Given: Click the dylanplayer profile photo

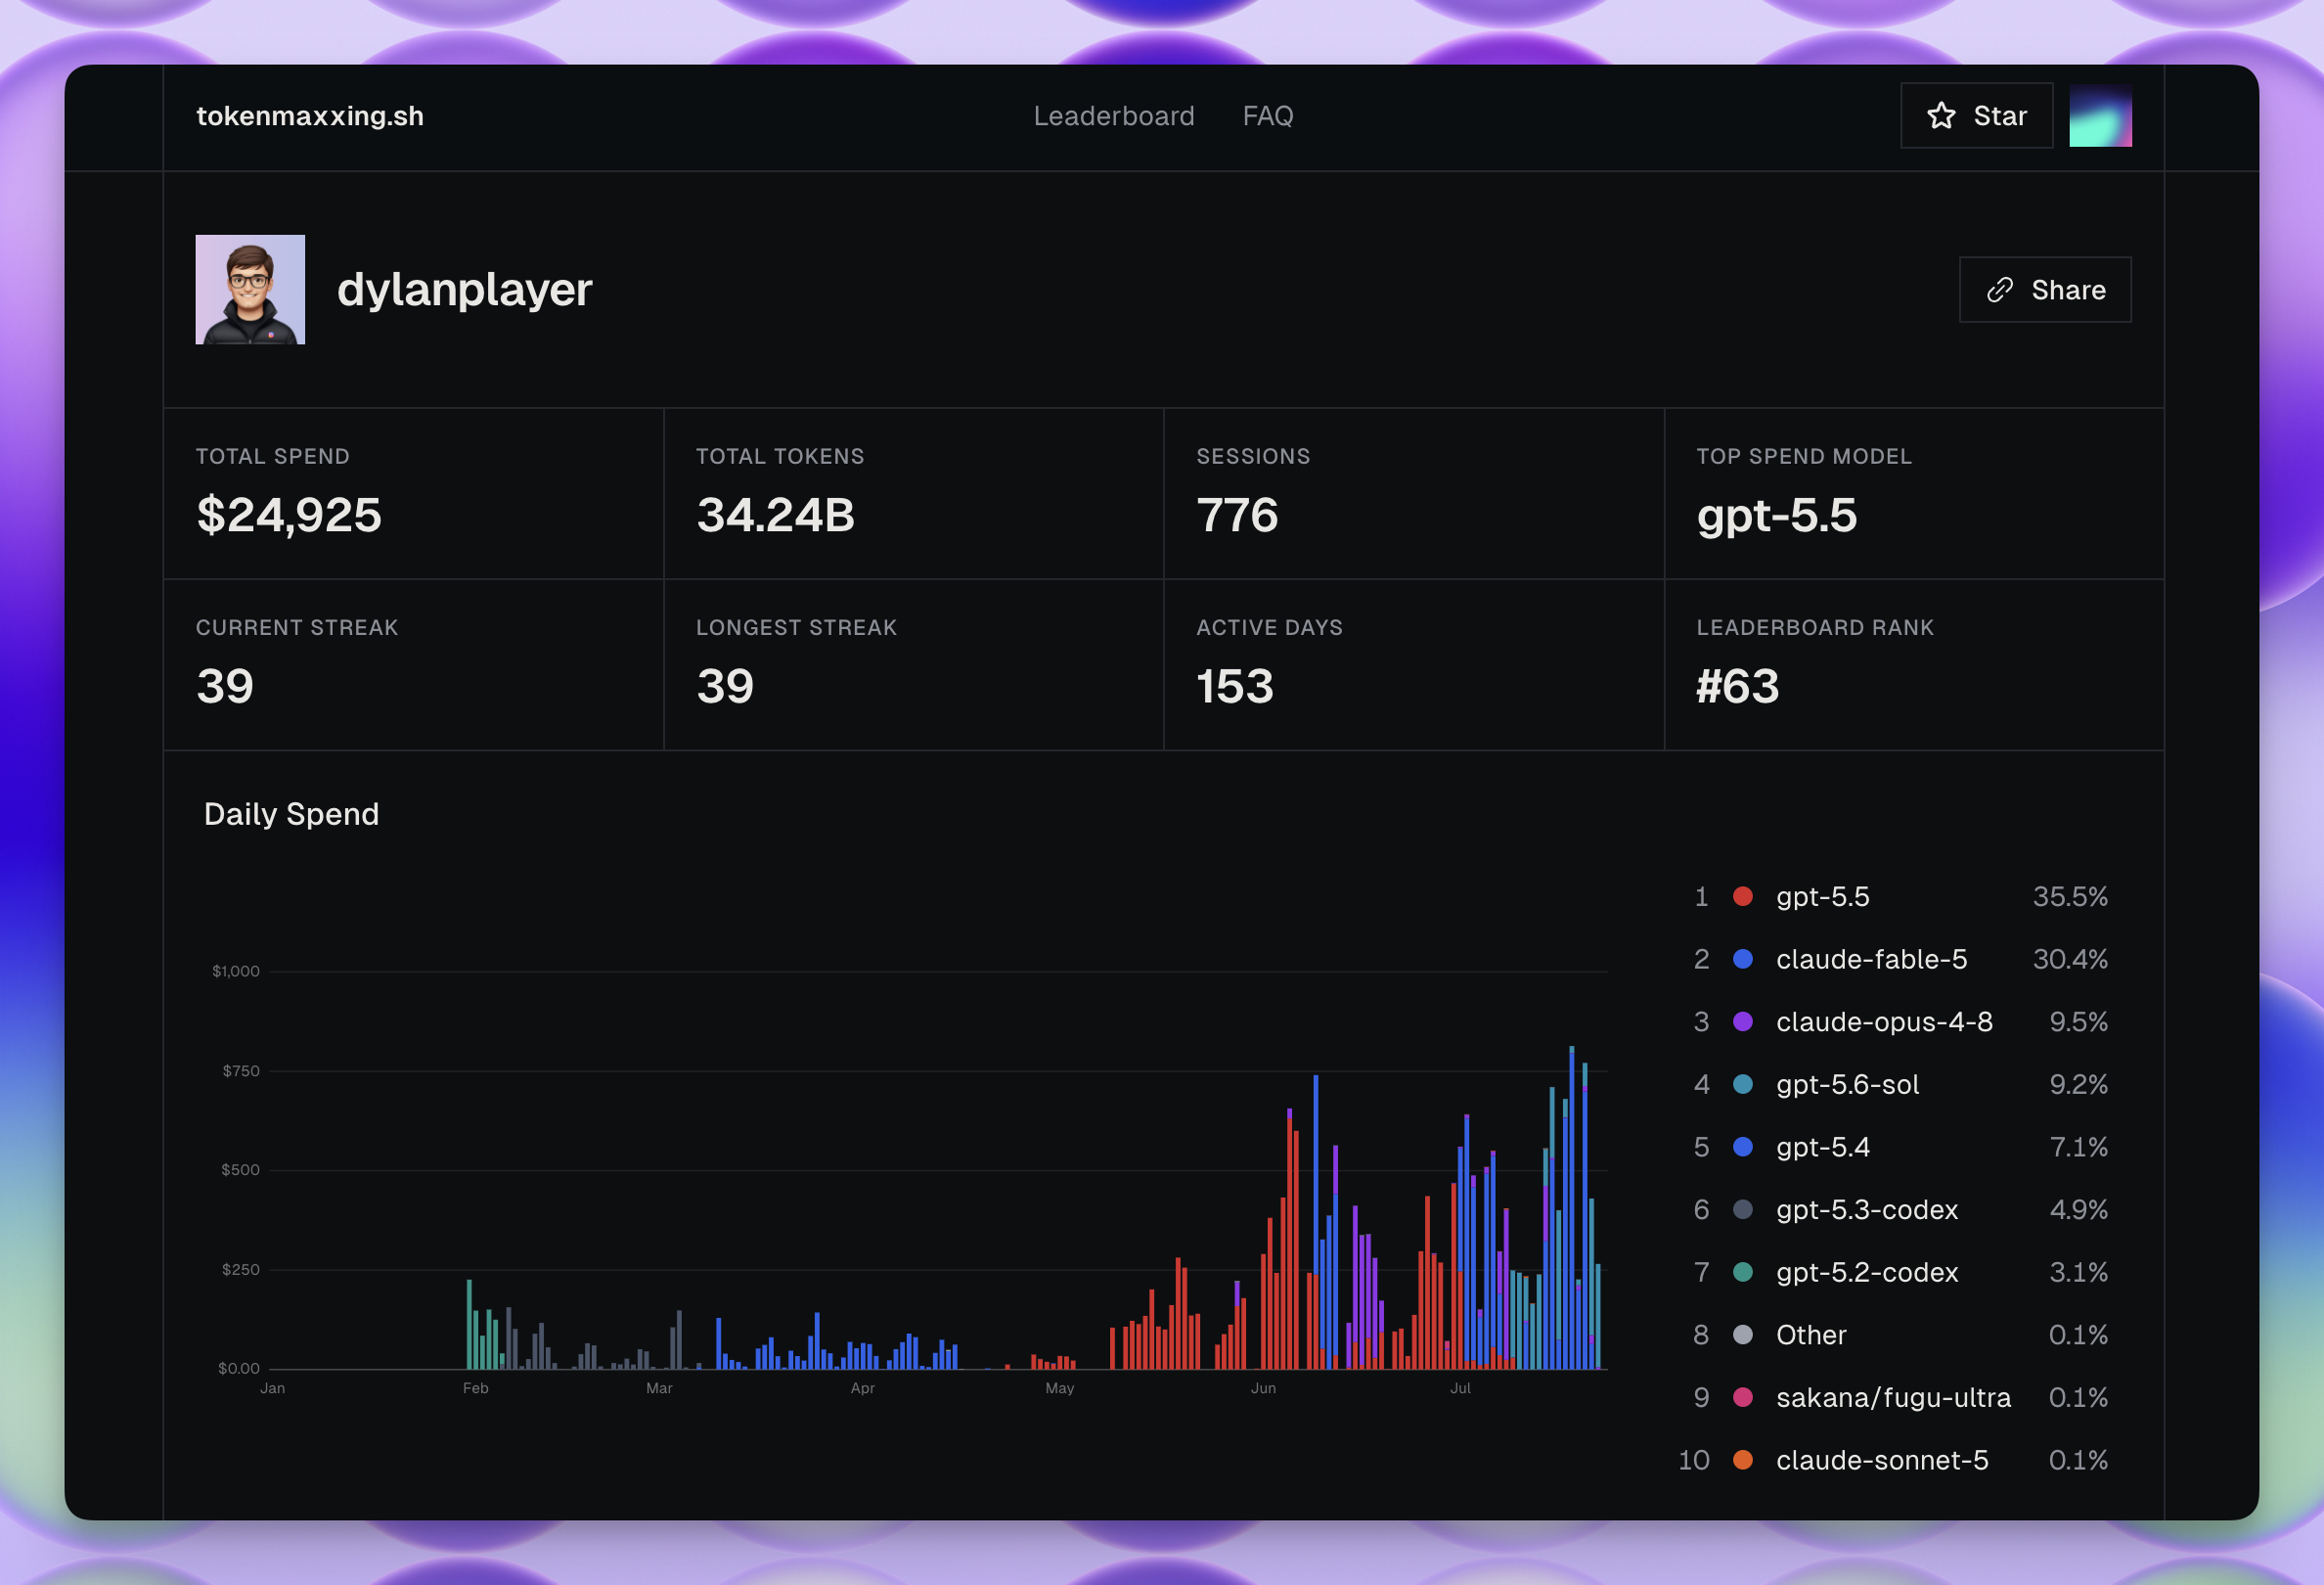Looking at the screenshot, I should click(250, 290).
